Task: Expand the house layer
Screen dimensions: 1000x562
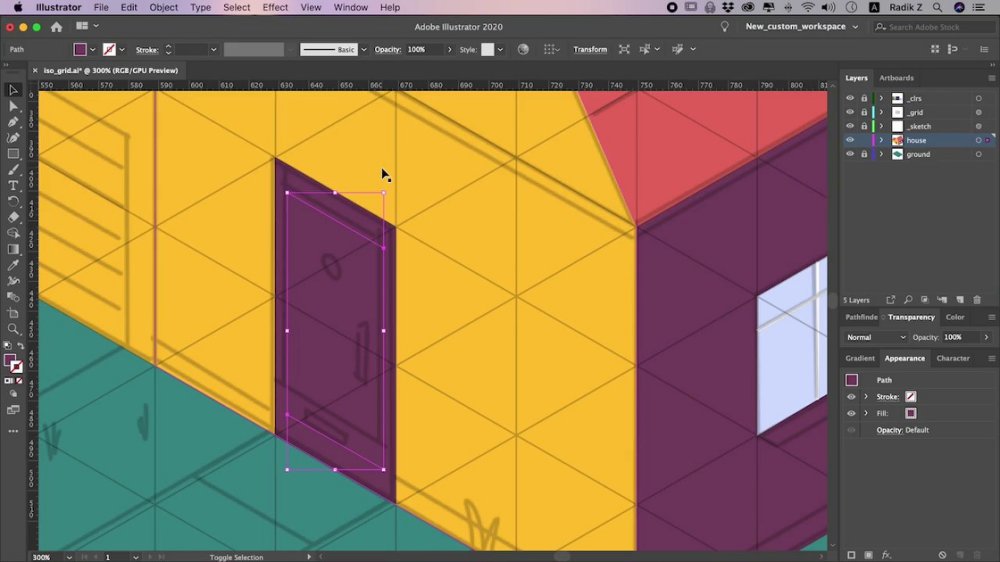Action: coord(881,140)
